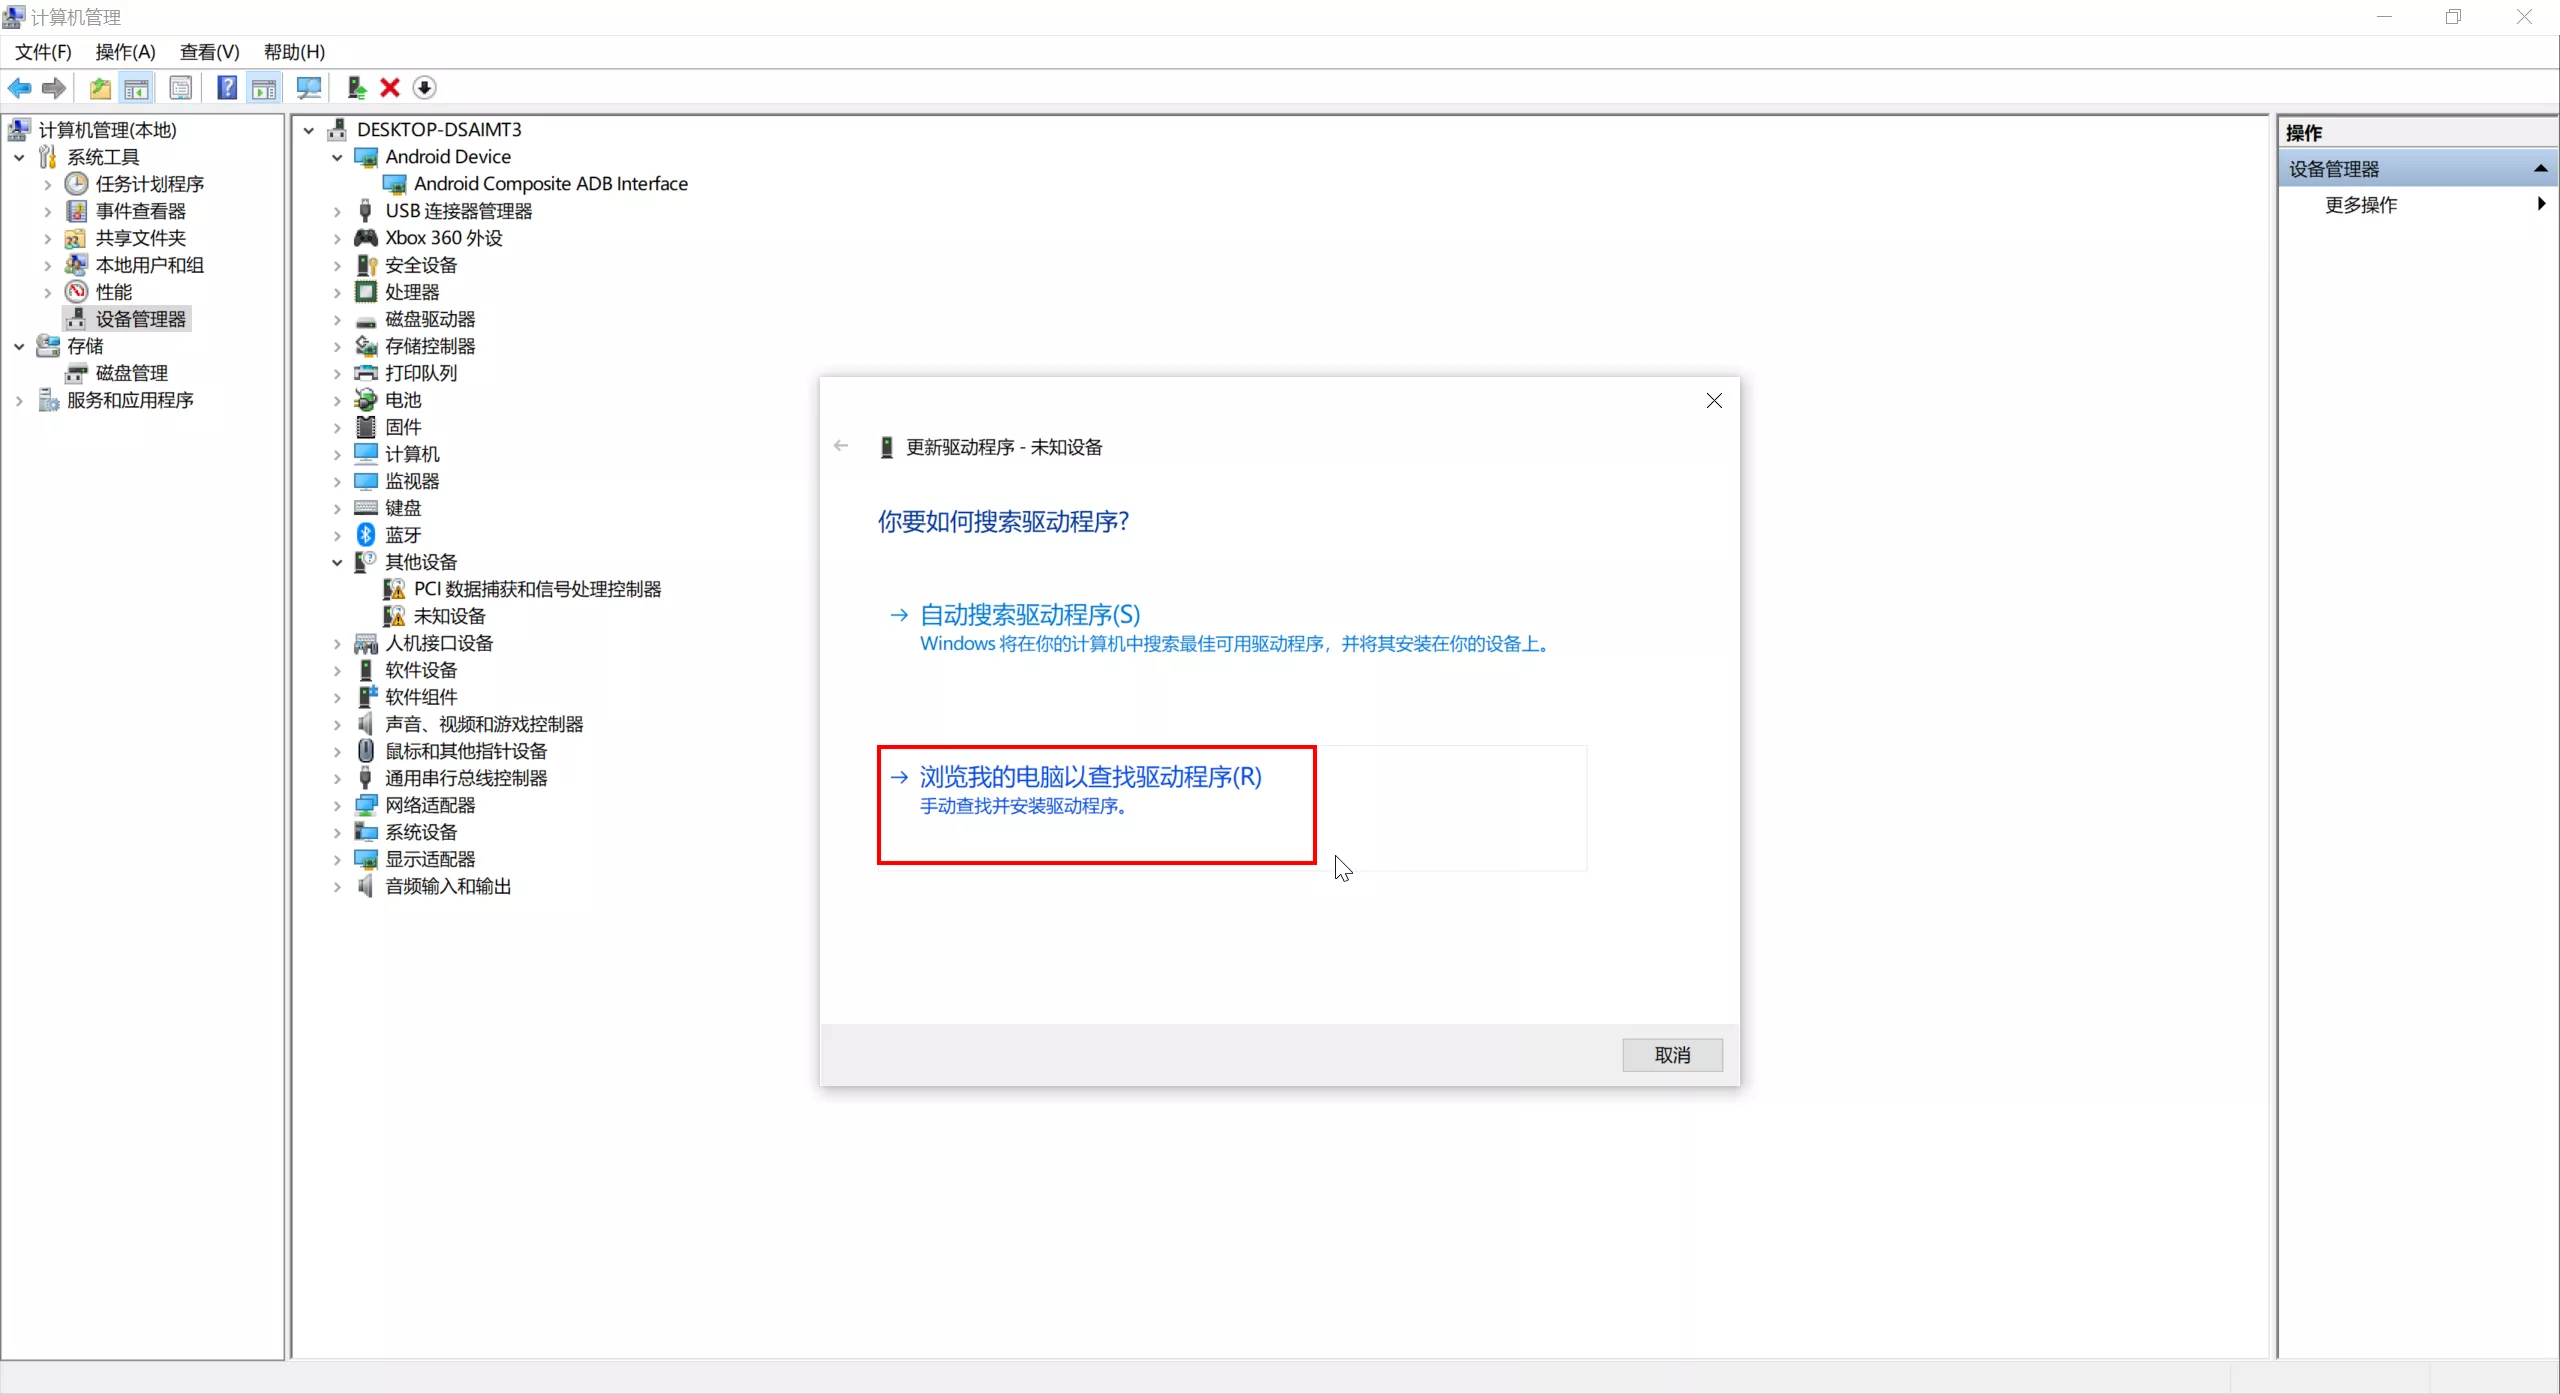
Task: Choose 浏览我的电脑以查找驱动程序(R) option
Action: point(1090,777)
